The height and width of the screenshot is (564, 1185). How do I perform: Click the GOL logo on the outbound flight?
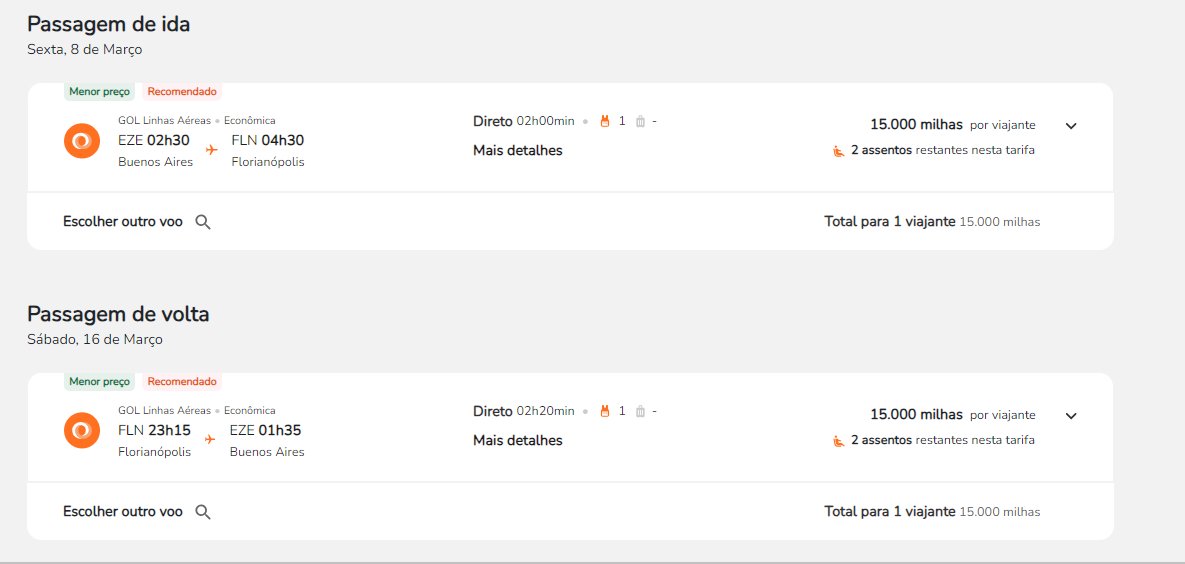[x=82, y=141]
